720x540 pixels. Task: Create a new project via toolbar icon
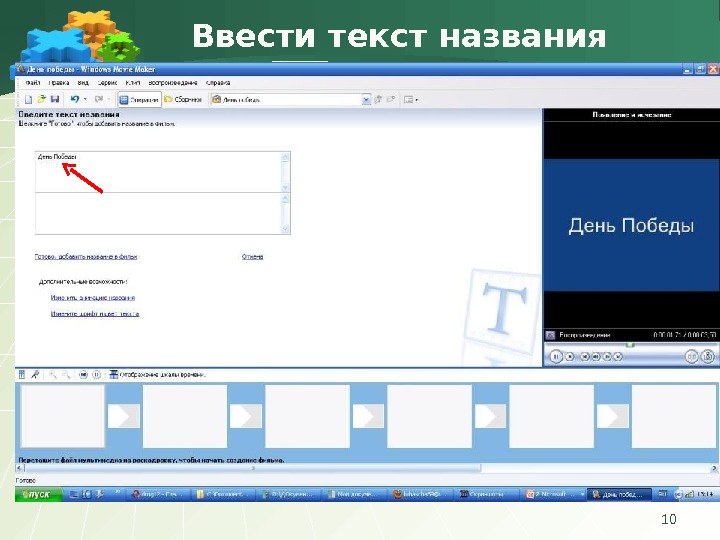pyautogui.click(x=28, y=99)
